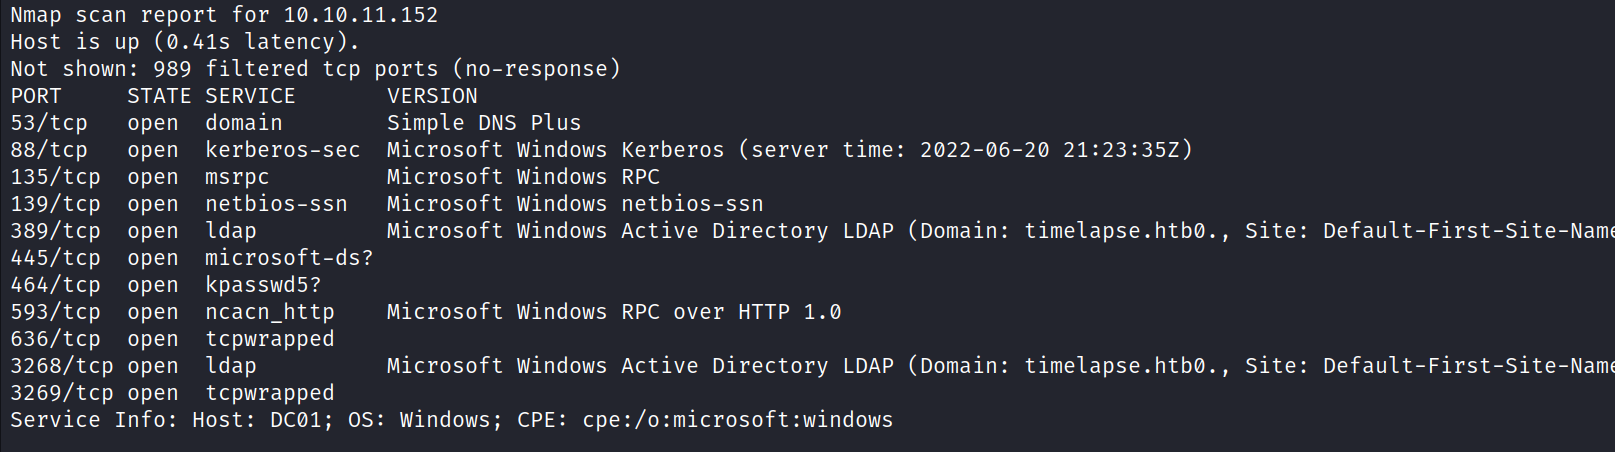Click the kerberos-sec service name

click(x=282, y=150)
